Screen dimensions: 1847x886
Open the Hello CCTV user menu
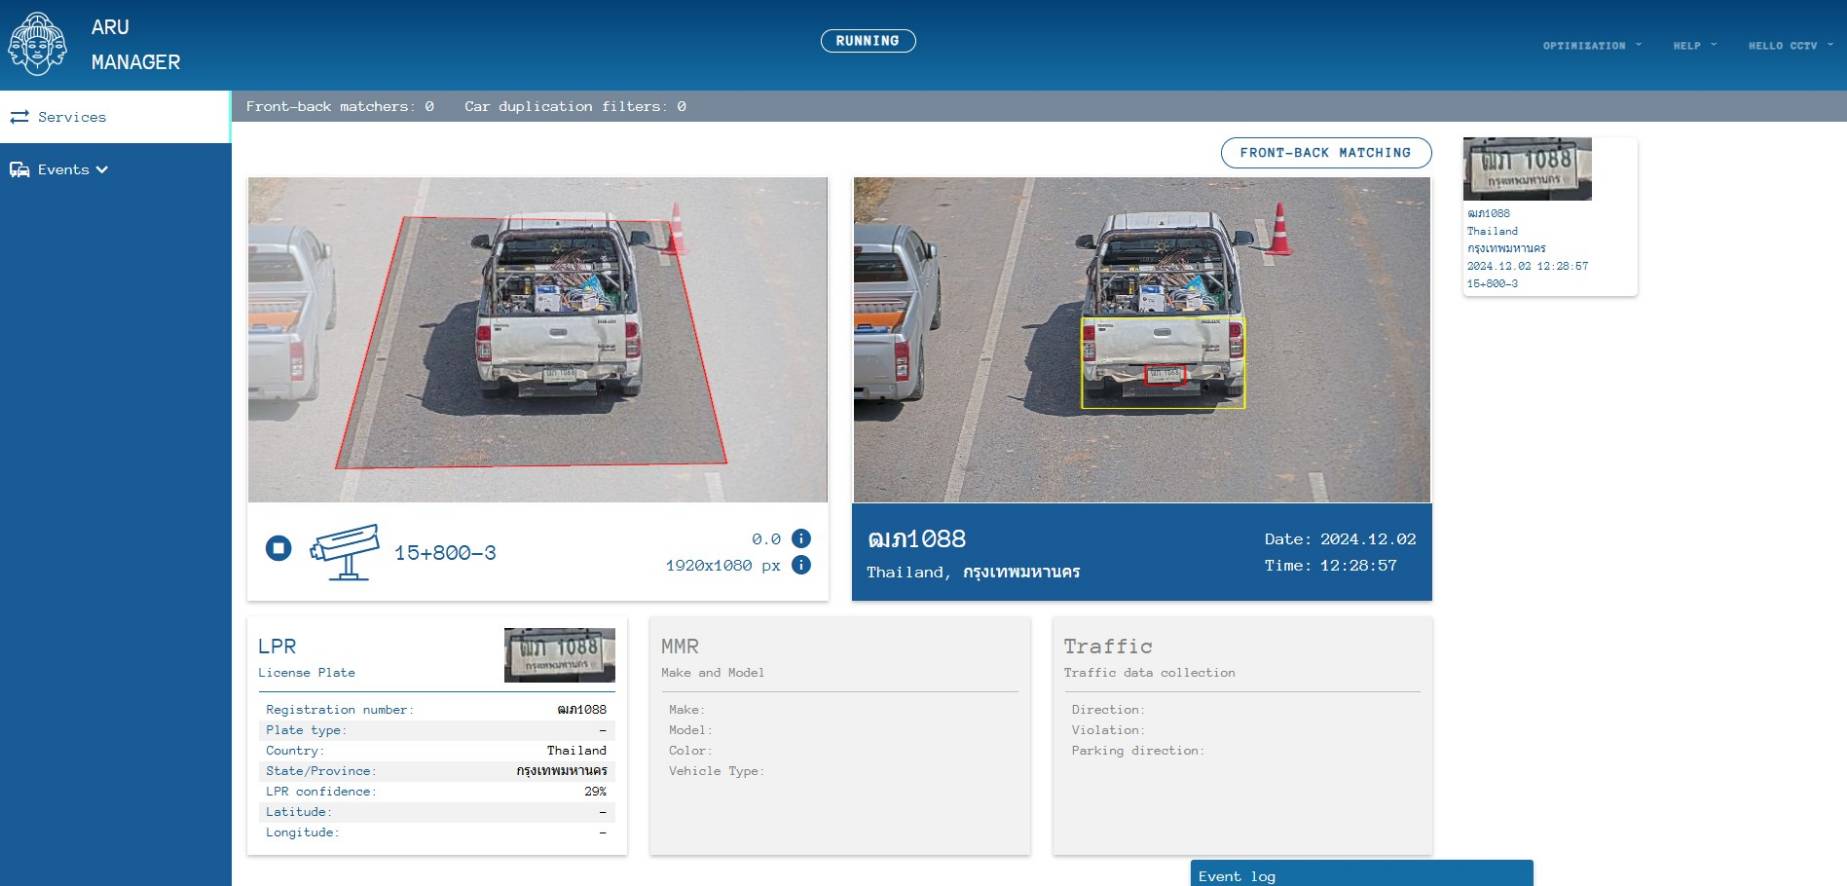coord(1789,46)
